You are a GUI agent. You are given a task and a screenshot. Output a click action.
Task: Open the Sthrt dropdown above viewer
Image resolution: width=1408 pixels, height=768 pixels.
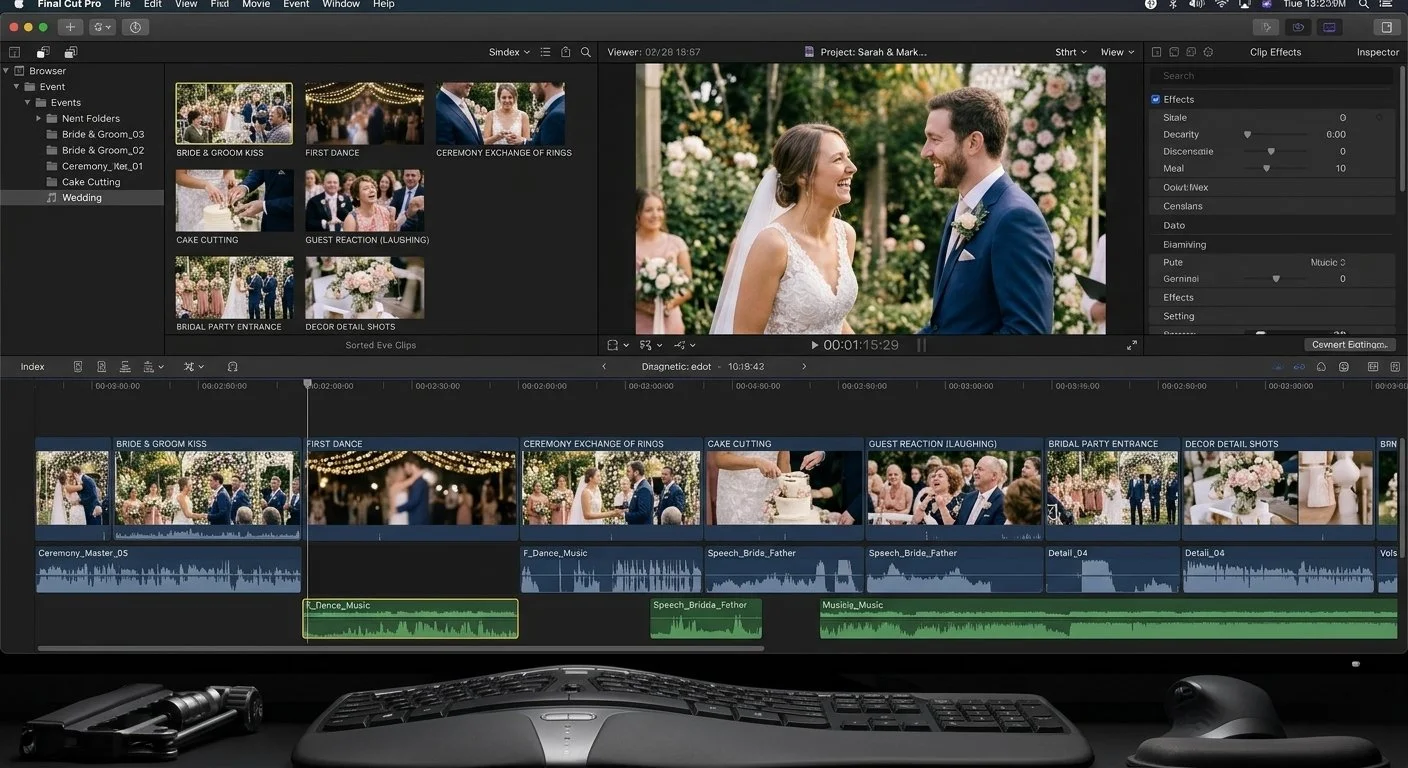[1070, 52]
